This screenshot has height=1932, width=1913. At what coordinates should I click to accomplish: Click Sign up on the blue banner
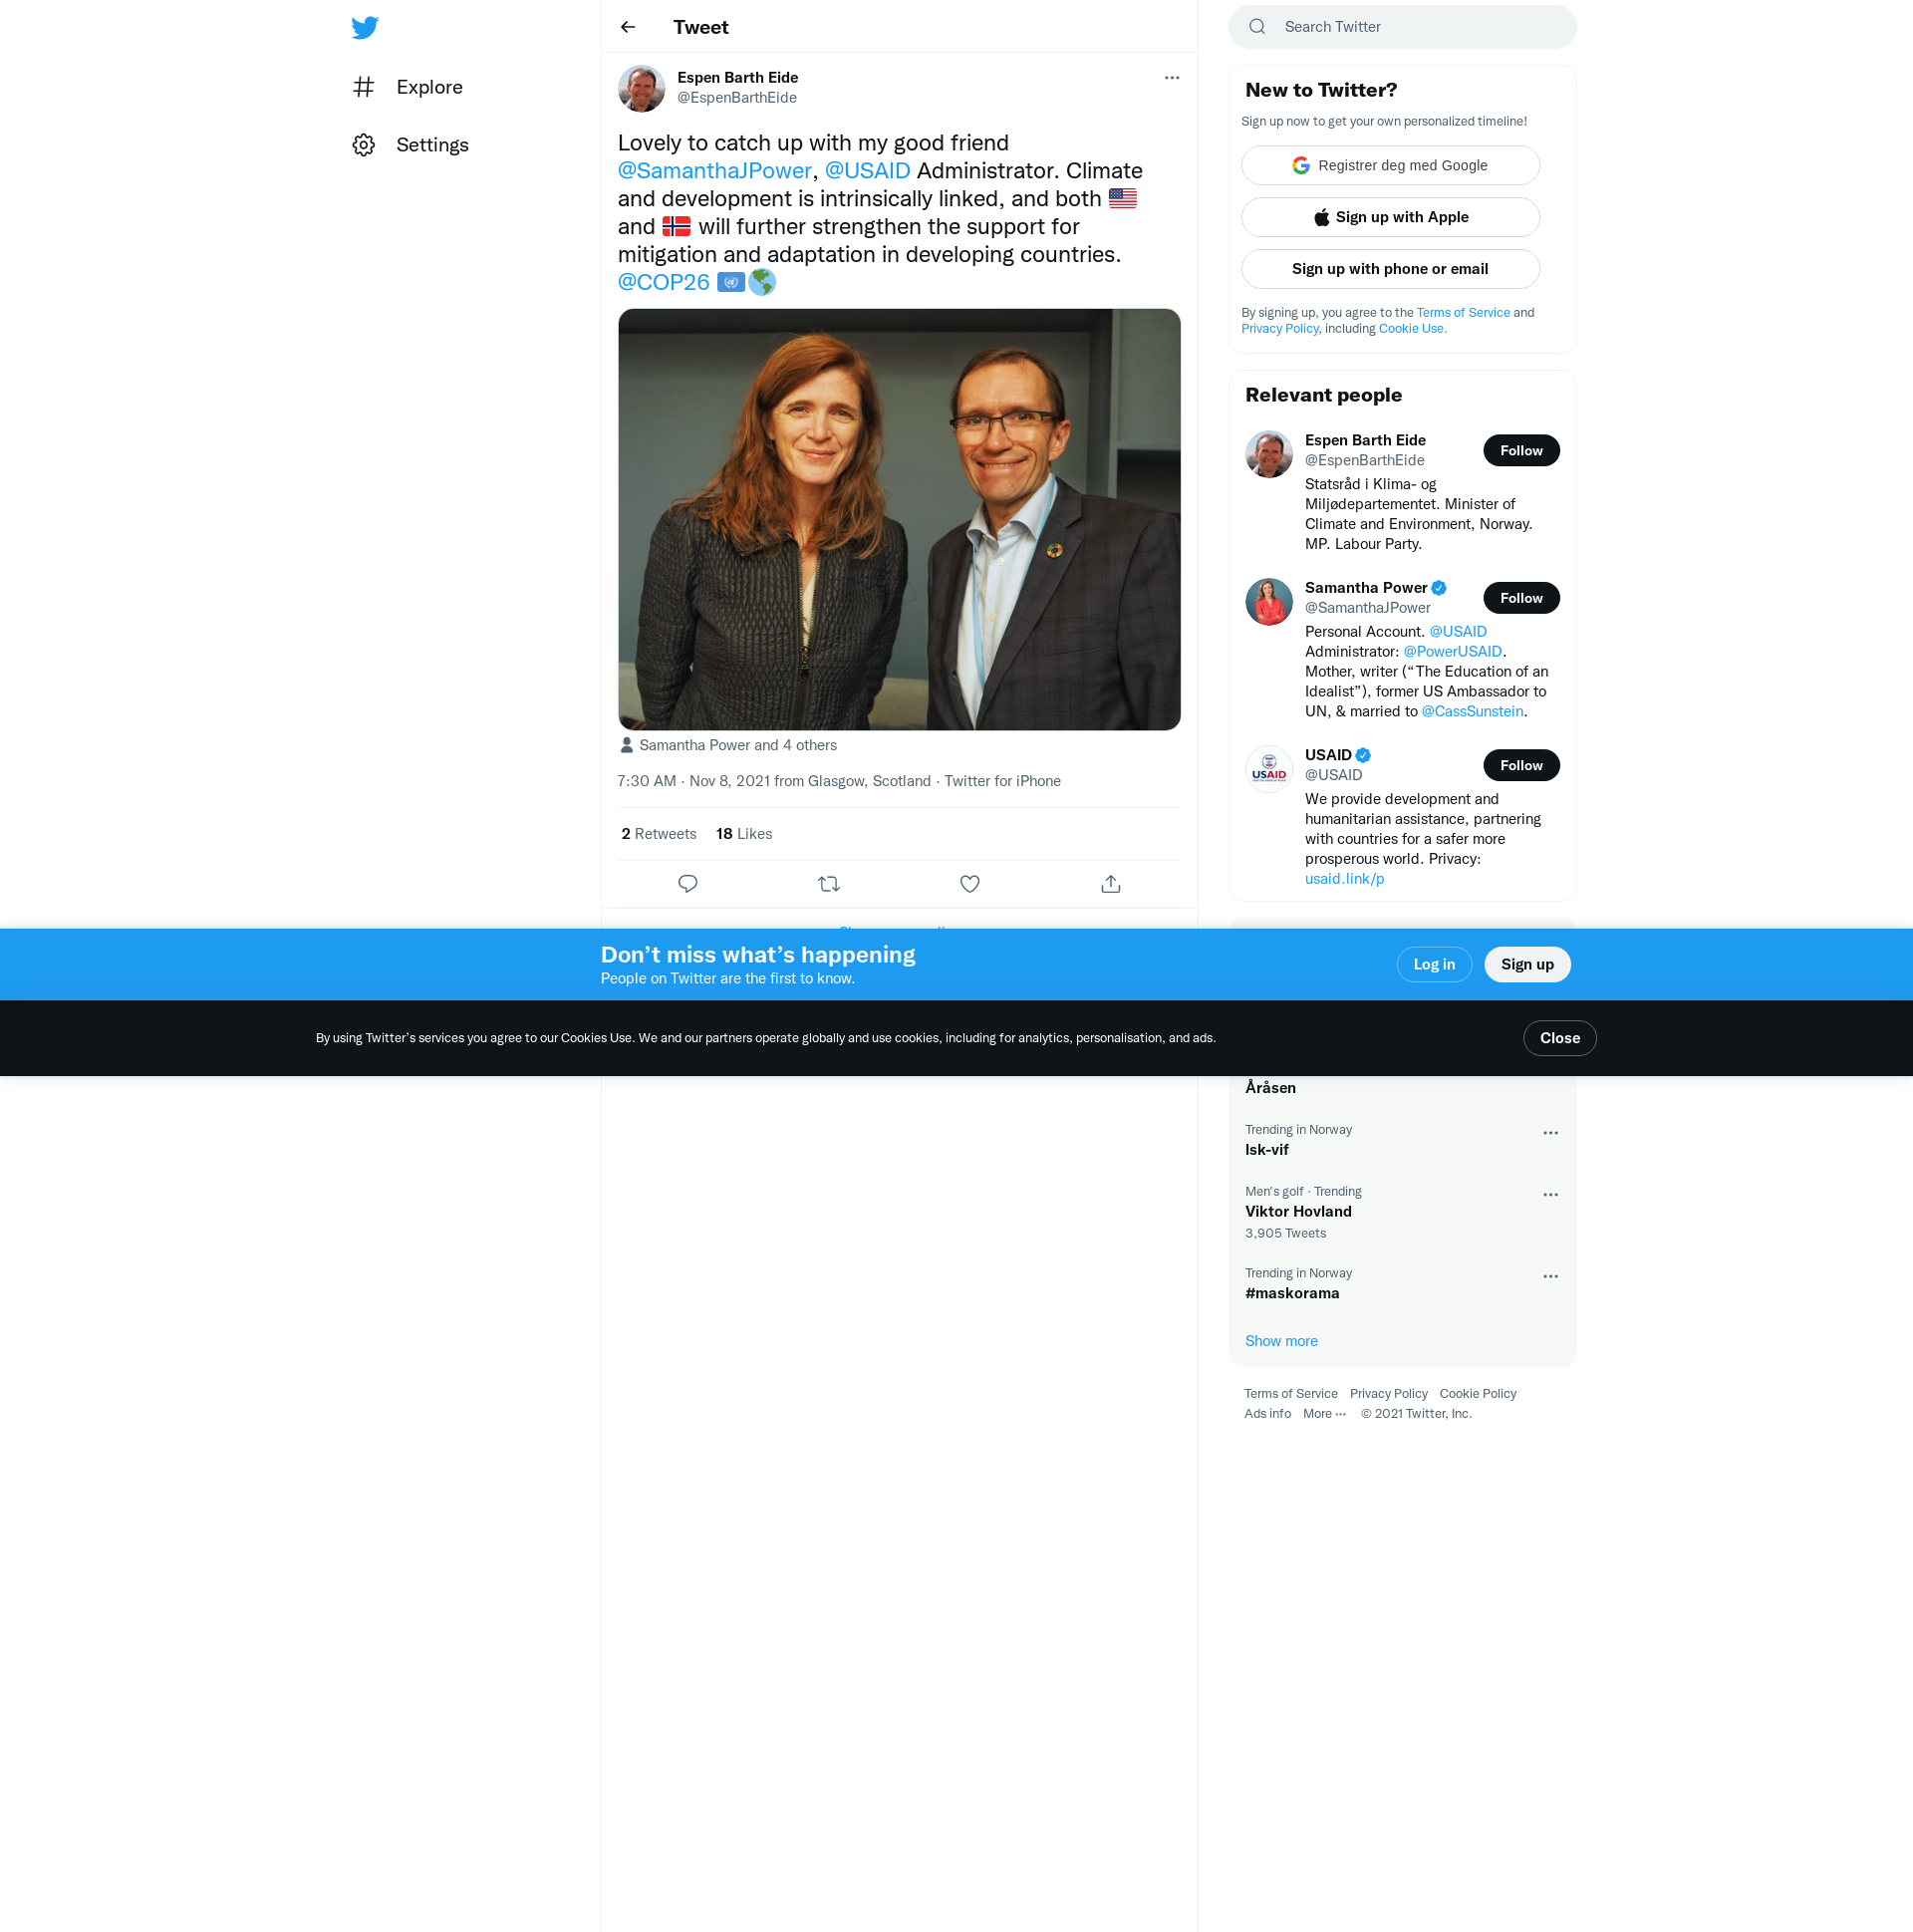pyautogui.click(x=1527, y=965)
